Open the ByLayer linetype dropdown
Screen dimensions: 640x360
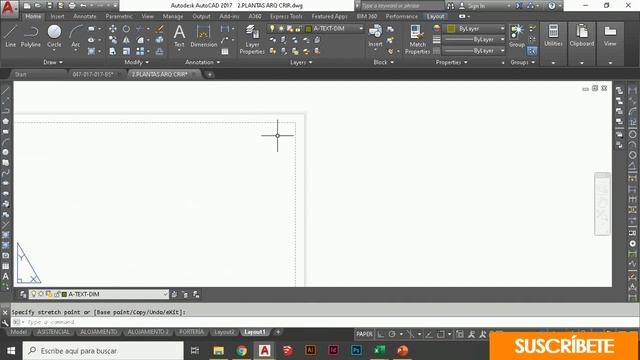click(x=474, y=51)
